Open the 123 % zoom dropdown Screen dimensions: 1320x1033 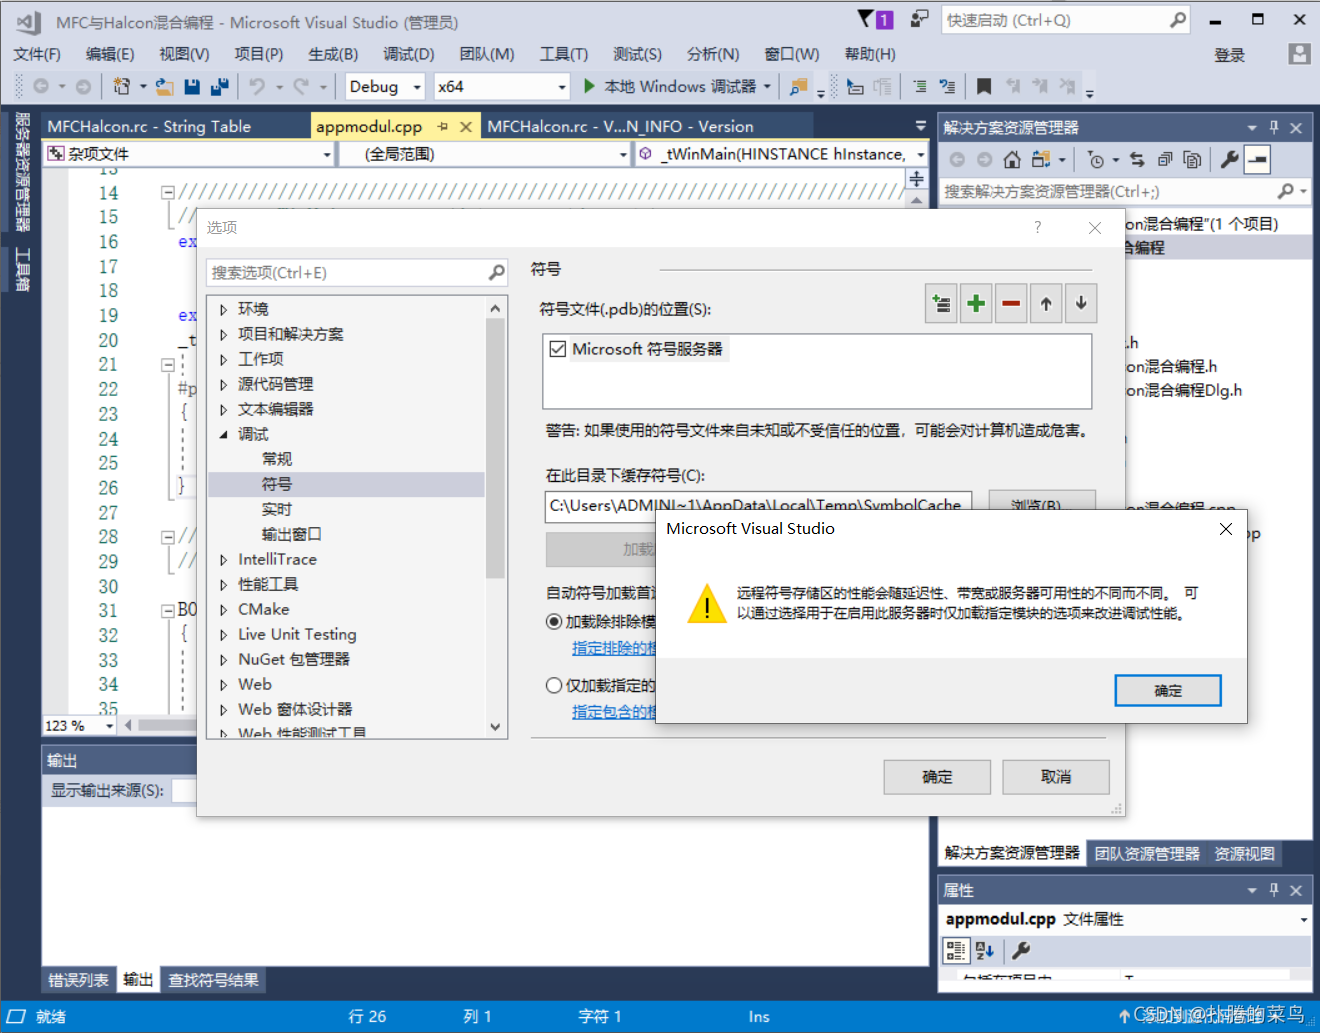pyautogui.click(x=109, y=726)
